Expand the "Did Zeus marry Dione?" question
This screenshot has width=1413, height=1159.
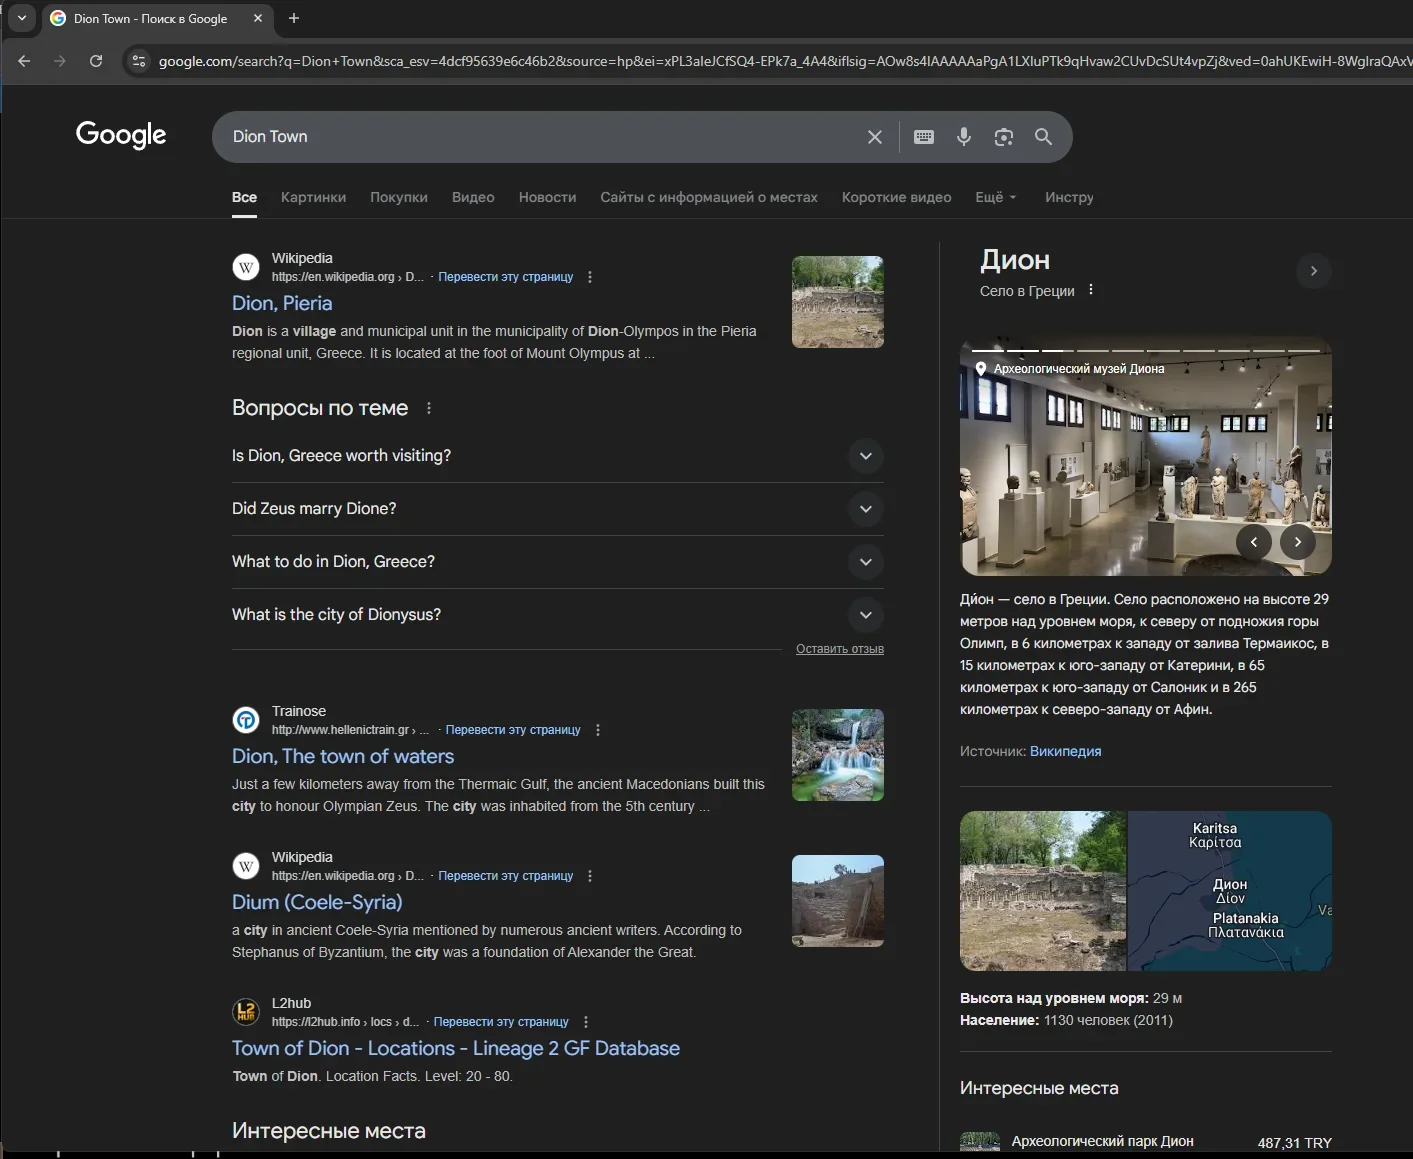click(865, 509)
